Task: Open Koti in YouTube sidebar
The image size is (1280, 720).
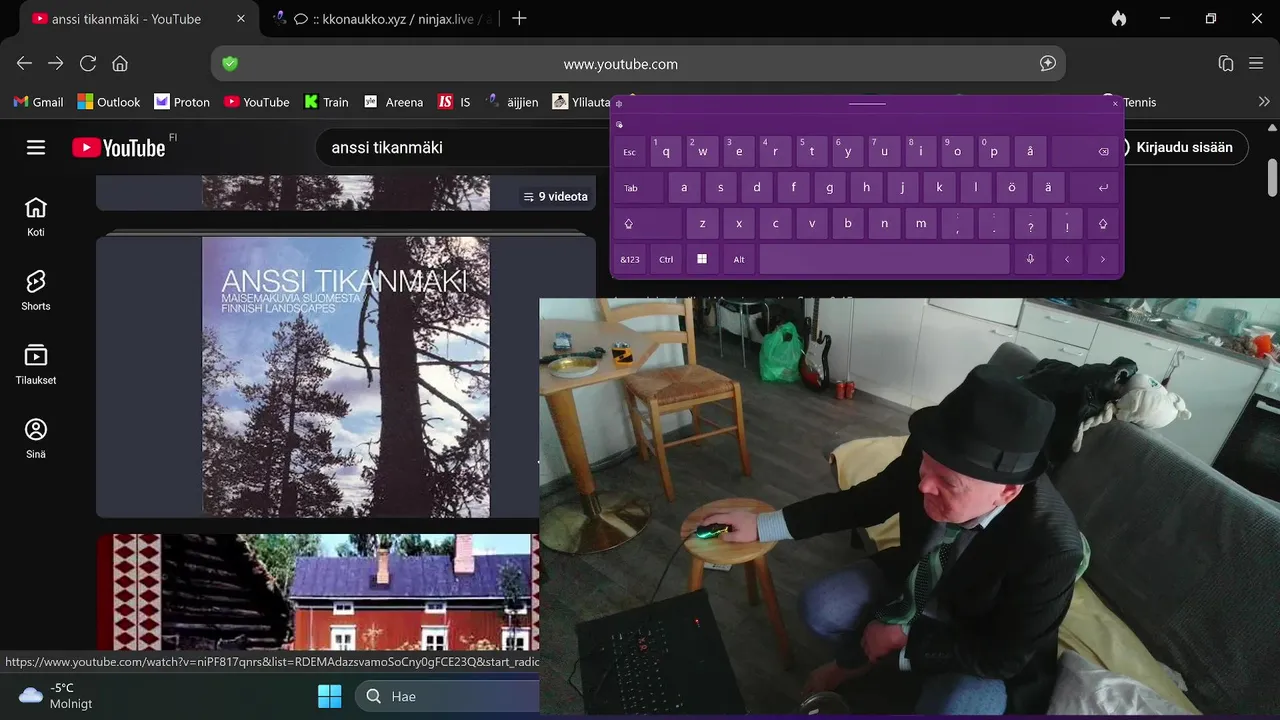Action: click(x=36, y=216)
